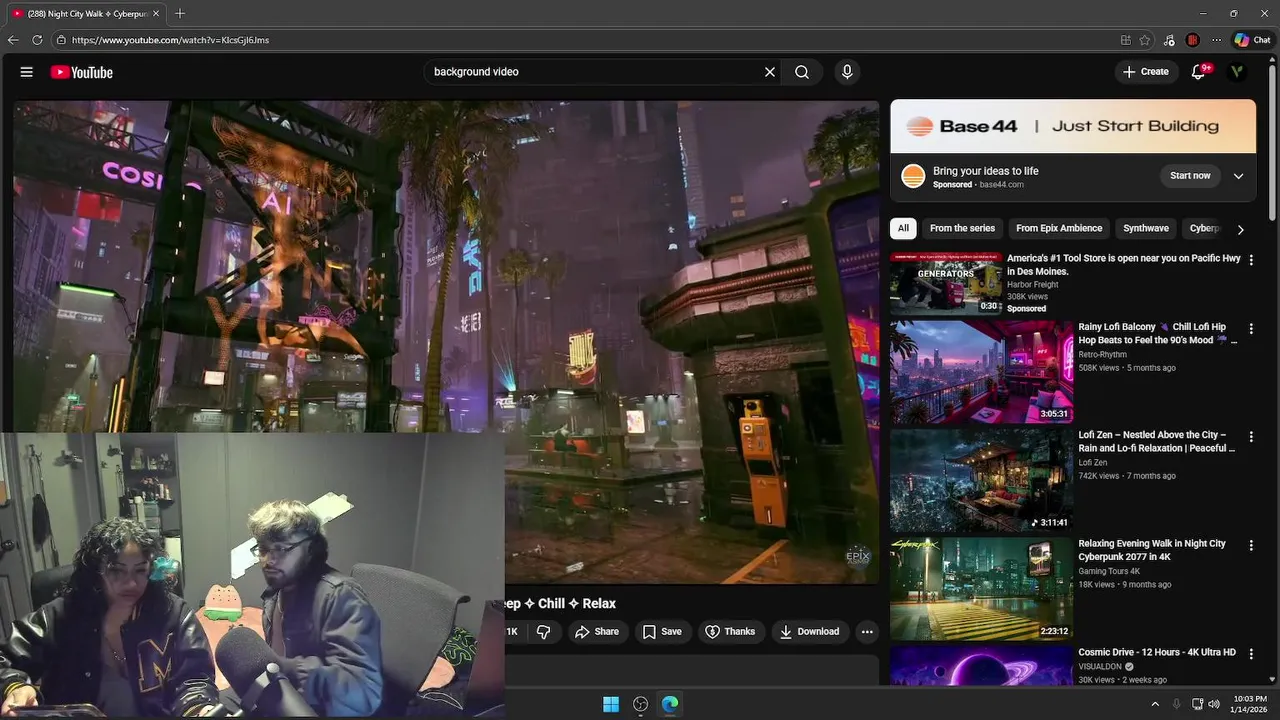Open Rainy Lofi Balcony video thumbnail

coord(981,372)
